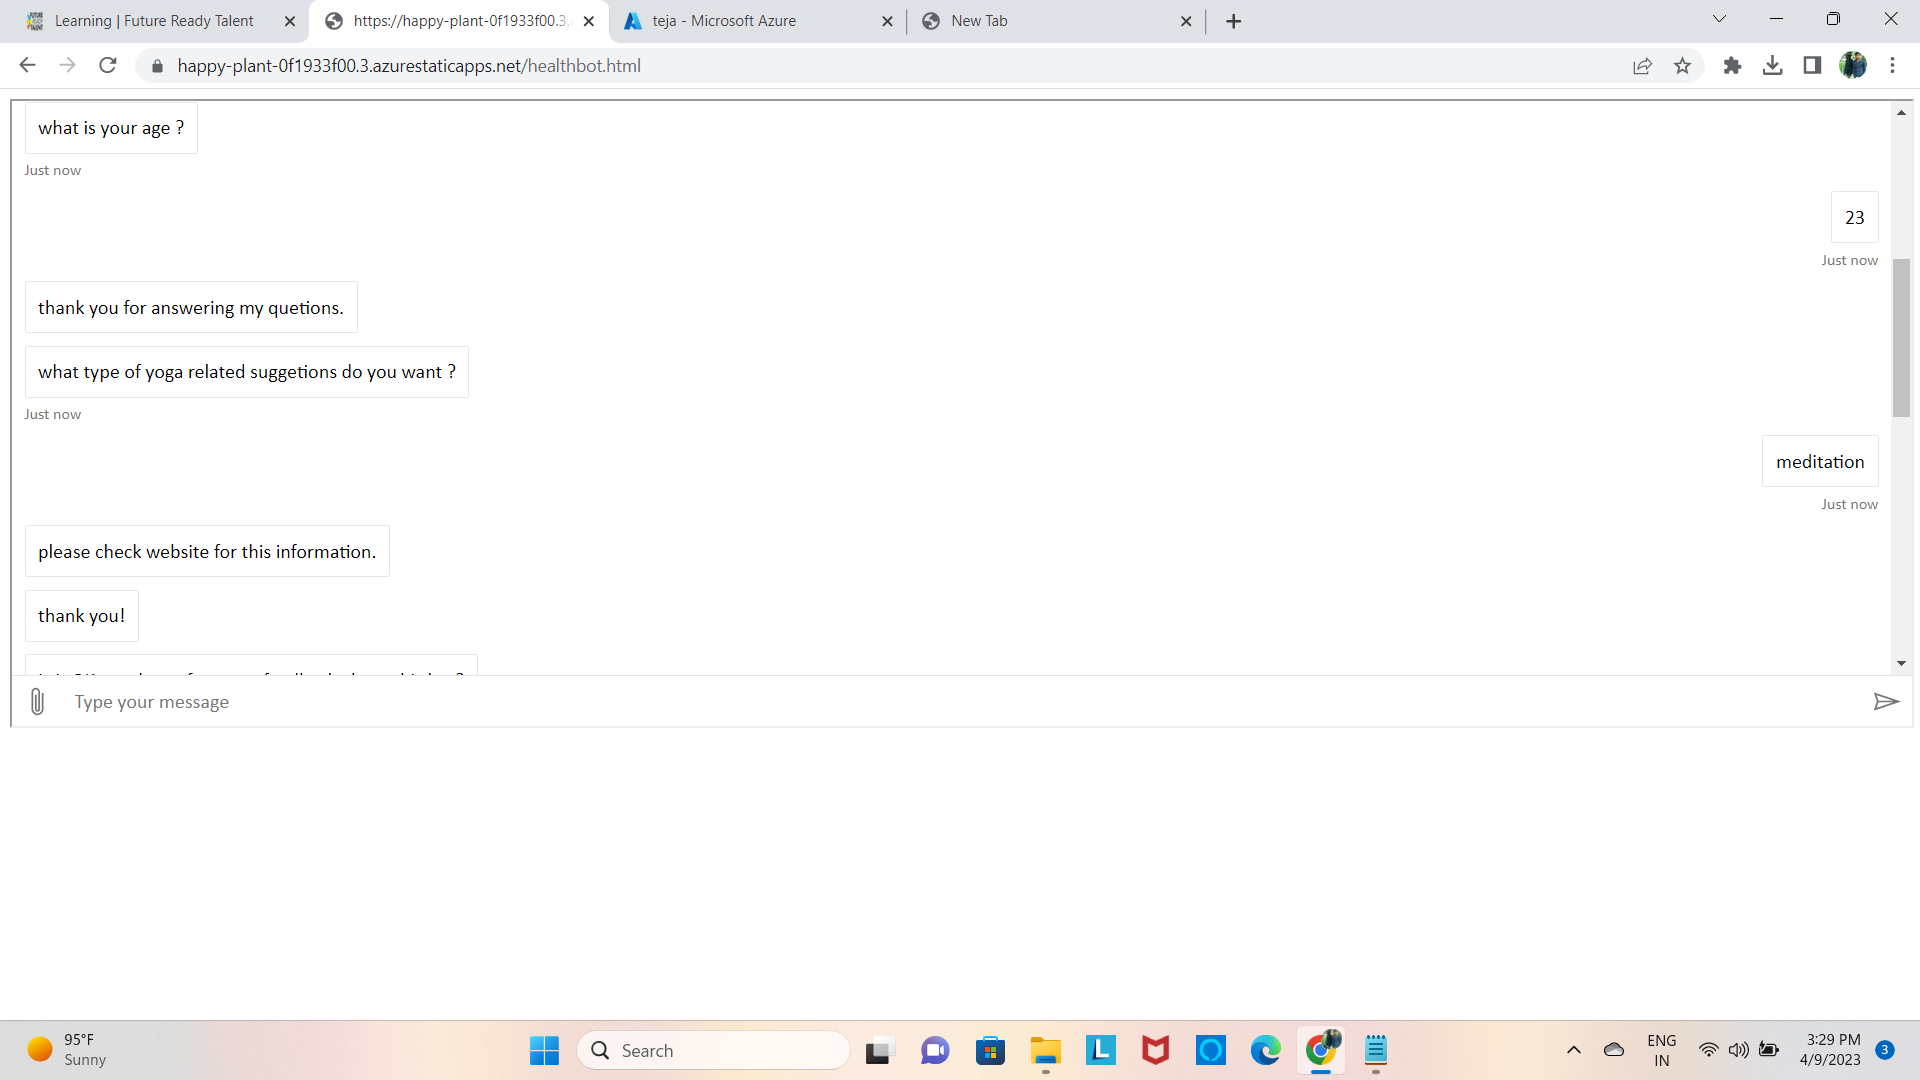The width and height of the screenshot is (1920, 1080).
Task: Expand the tab search chevron
Action: tap(1719, 19)
